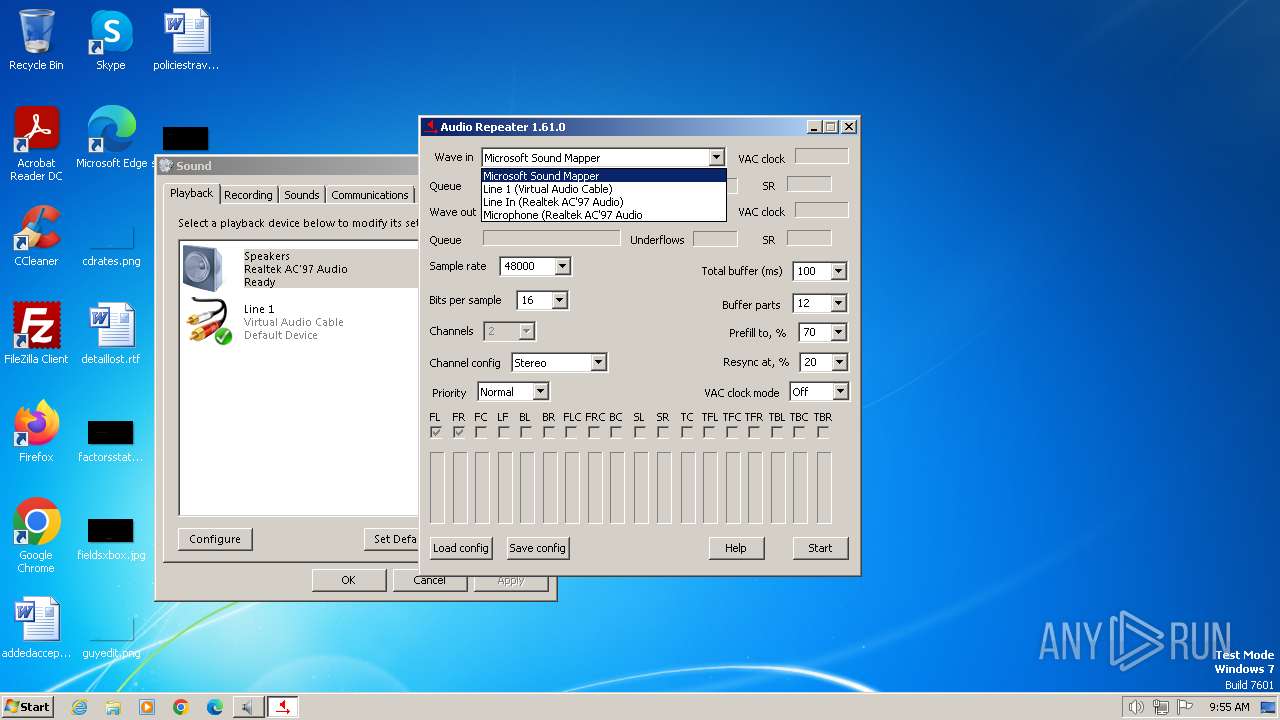Viewport: 1280px width, 720px height.
Task: Click the Chrome taskbar icon
Action: point(181,707)
